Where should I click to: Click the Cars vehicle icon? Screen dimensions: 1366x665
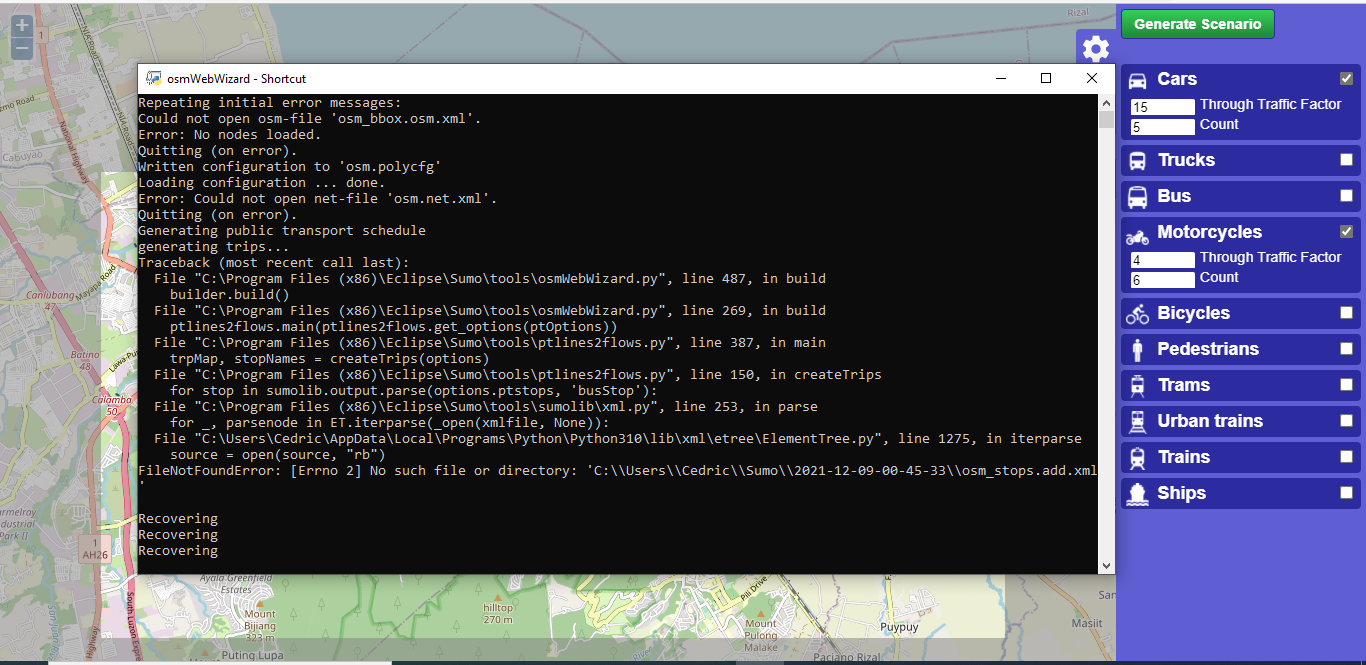click(x=1137, y=80)
